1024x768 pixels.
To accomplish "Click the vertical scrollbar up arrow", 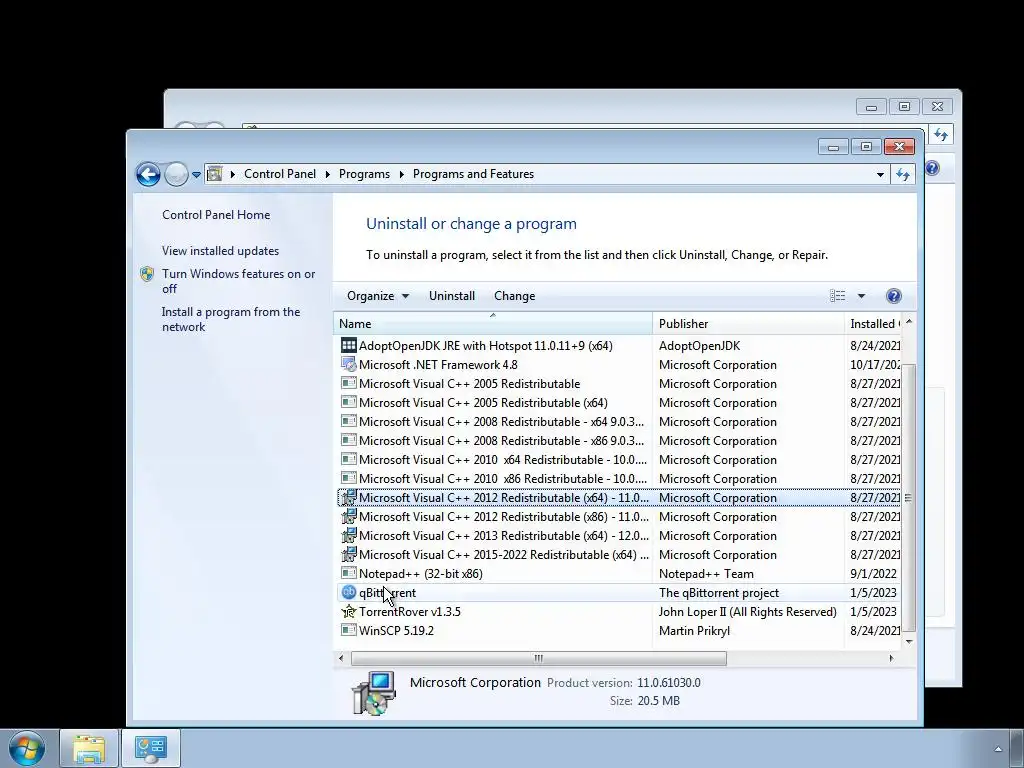I will coord(908,322).
